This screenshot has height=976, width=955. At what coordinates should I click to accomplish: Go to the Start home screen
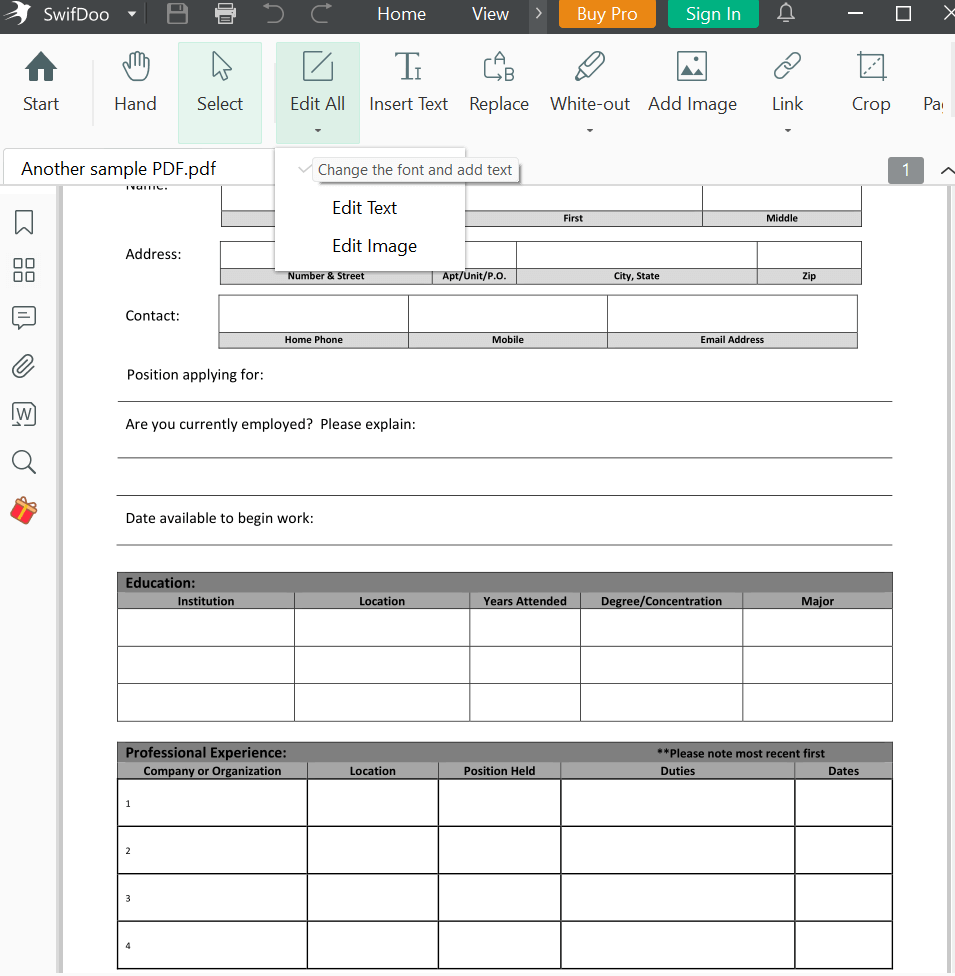coord(41,83)
